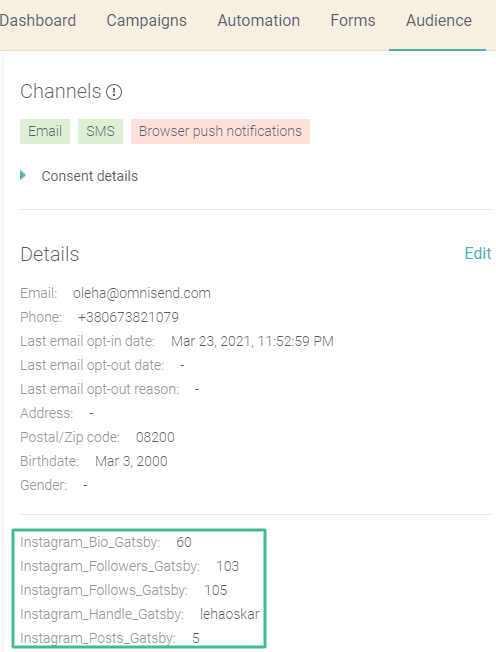
Task: Click the Consent details label
Action: [89, 176]
